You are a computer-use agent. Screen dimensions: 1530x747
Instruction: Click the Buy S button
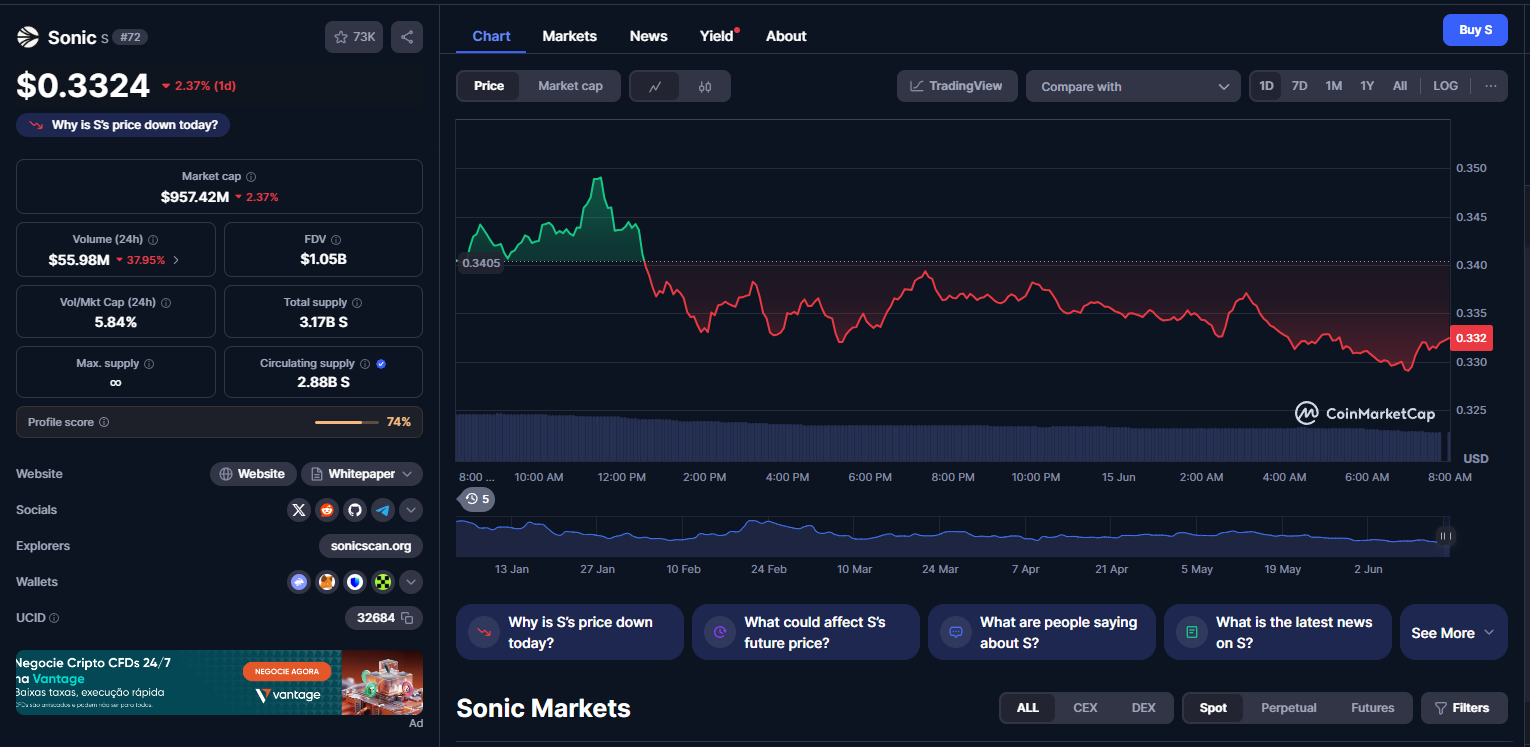point(1475,30)
